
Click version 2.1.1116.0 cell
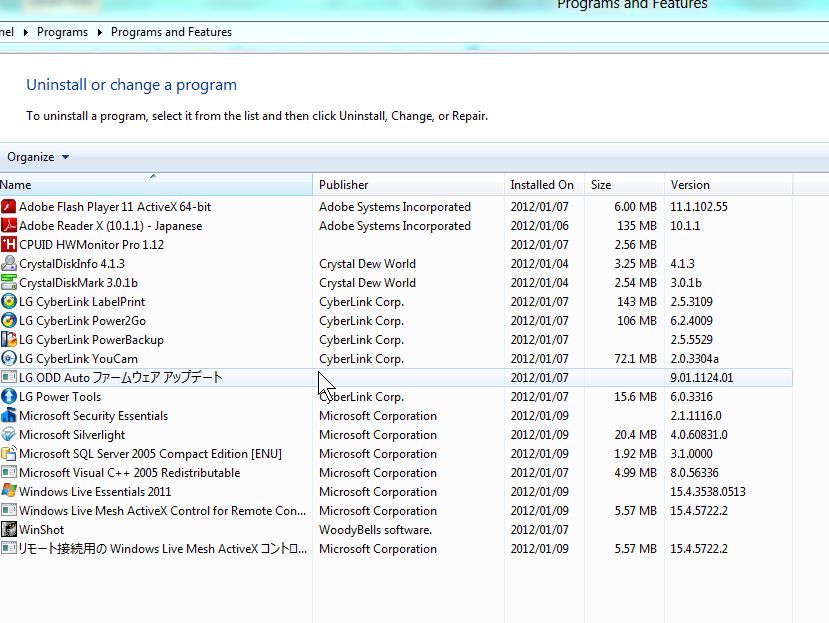coord(696,416)
